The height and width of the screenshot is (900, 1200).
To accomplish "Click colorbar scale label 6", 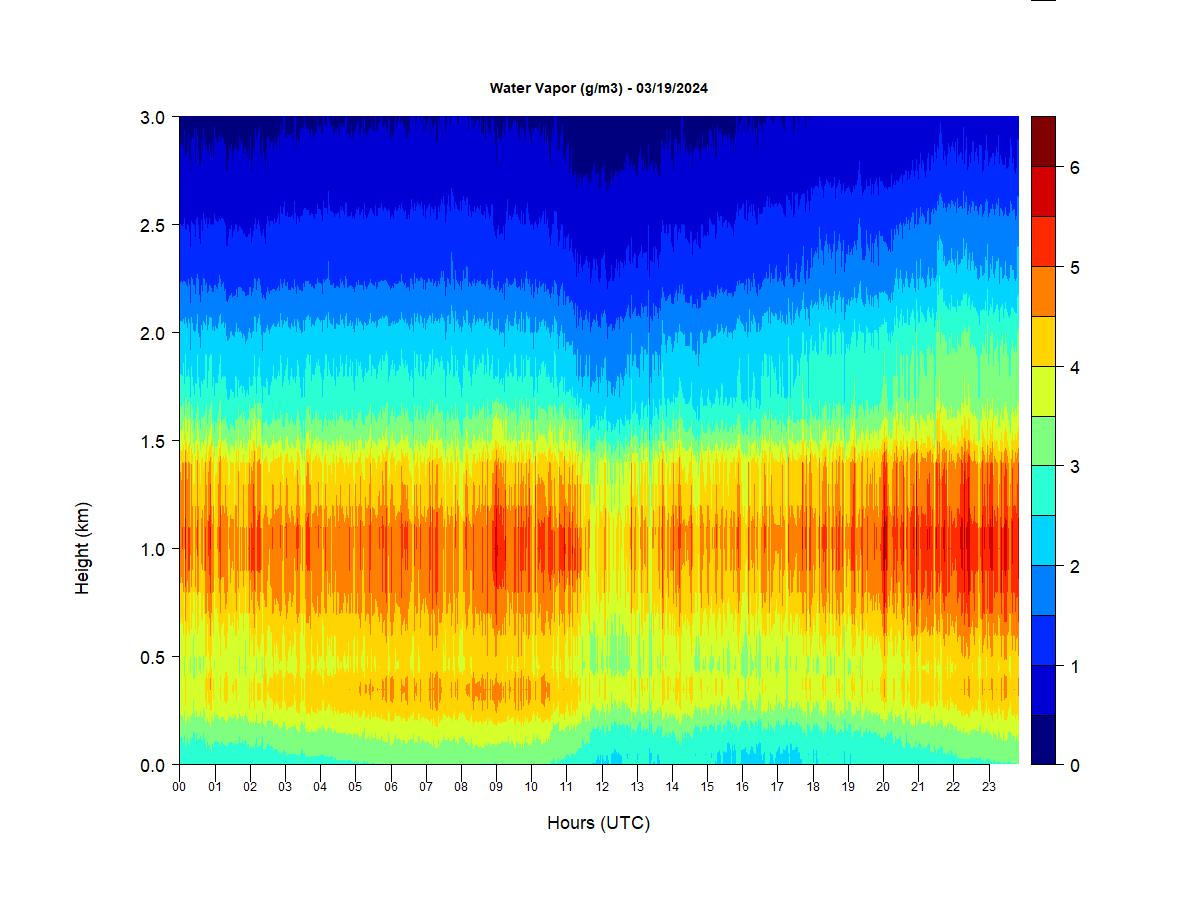I will (x=1074, y=168).
